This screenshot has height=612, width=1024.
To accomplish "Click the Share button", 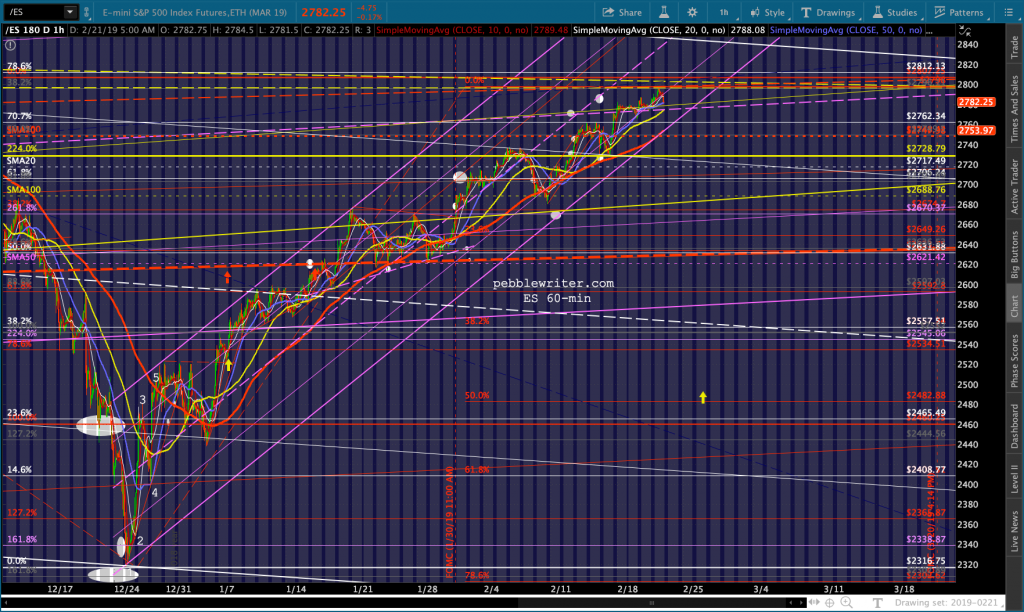I will (622, 12).
